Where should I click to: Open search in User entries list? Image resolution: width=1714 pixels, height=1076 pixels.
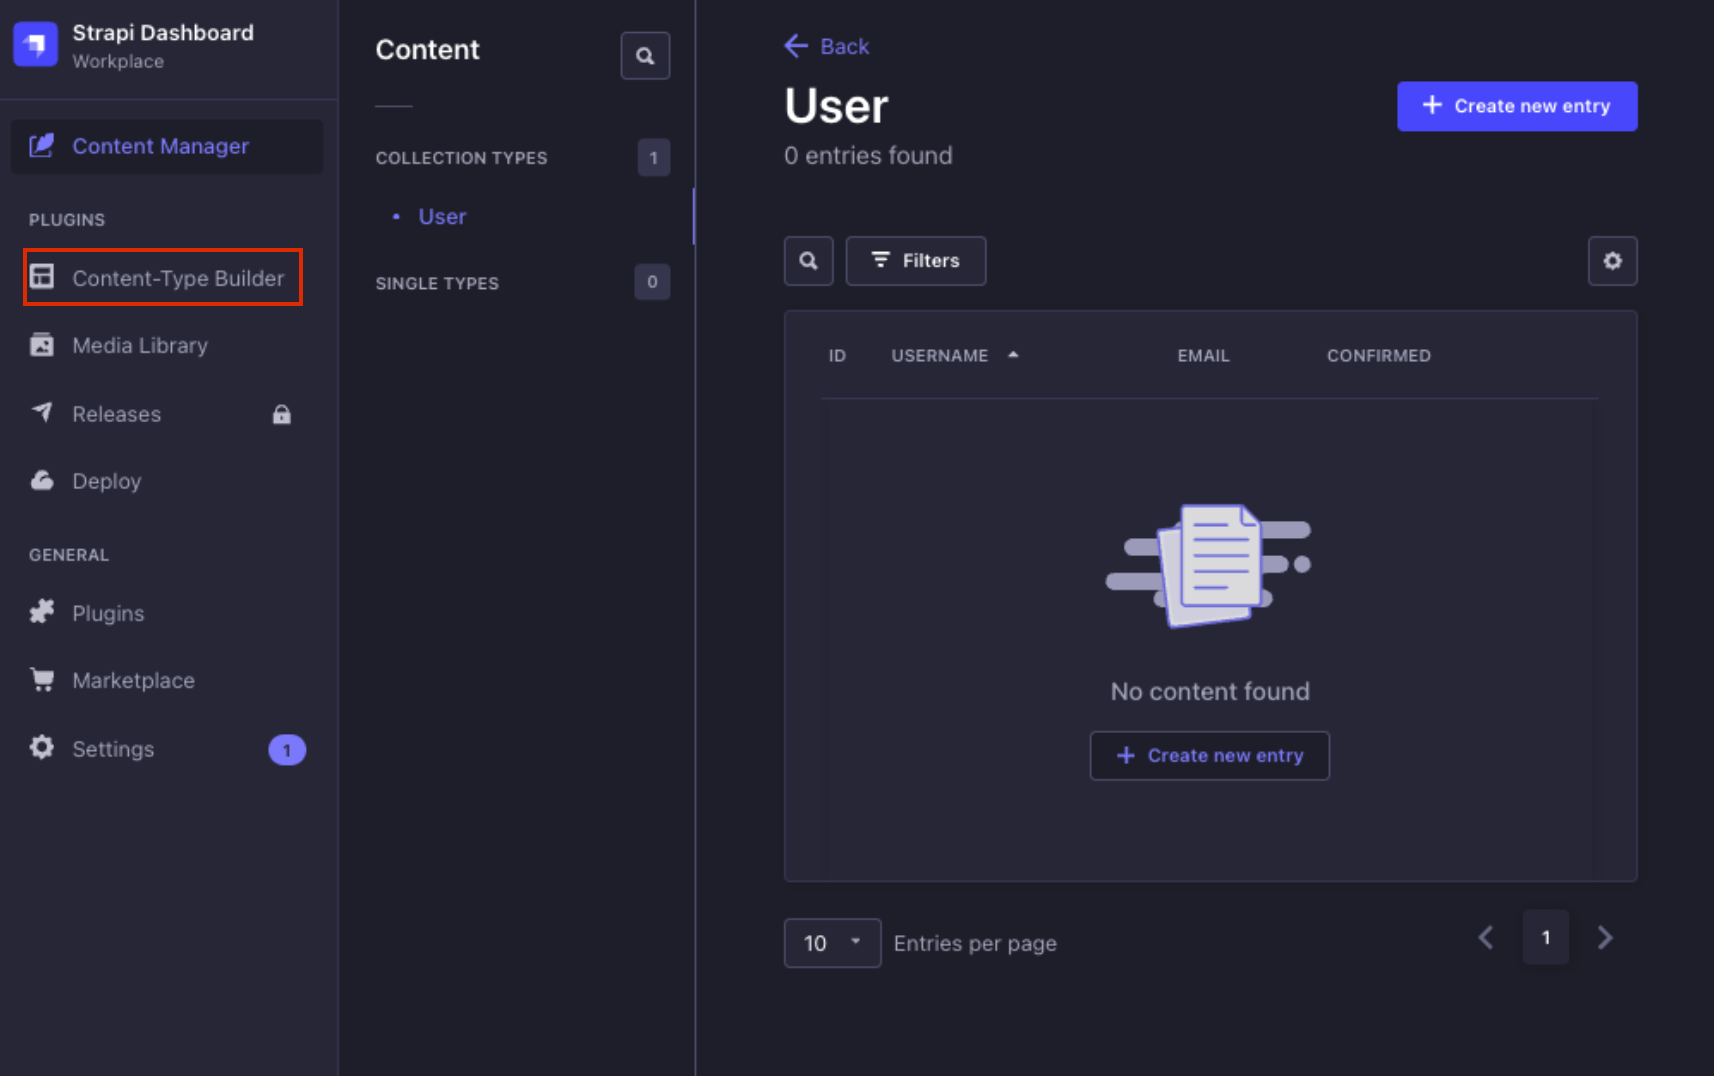click(x=809, y=261)
